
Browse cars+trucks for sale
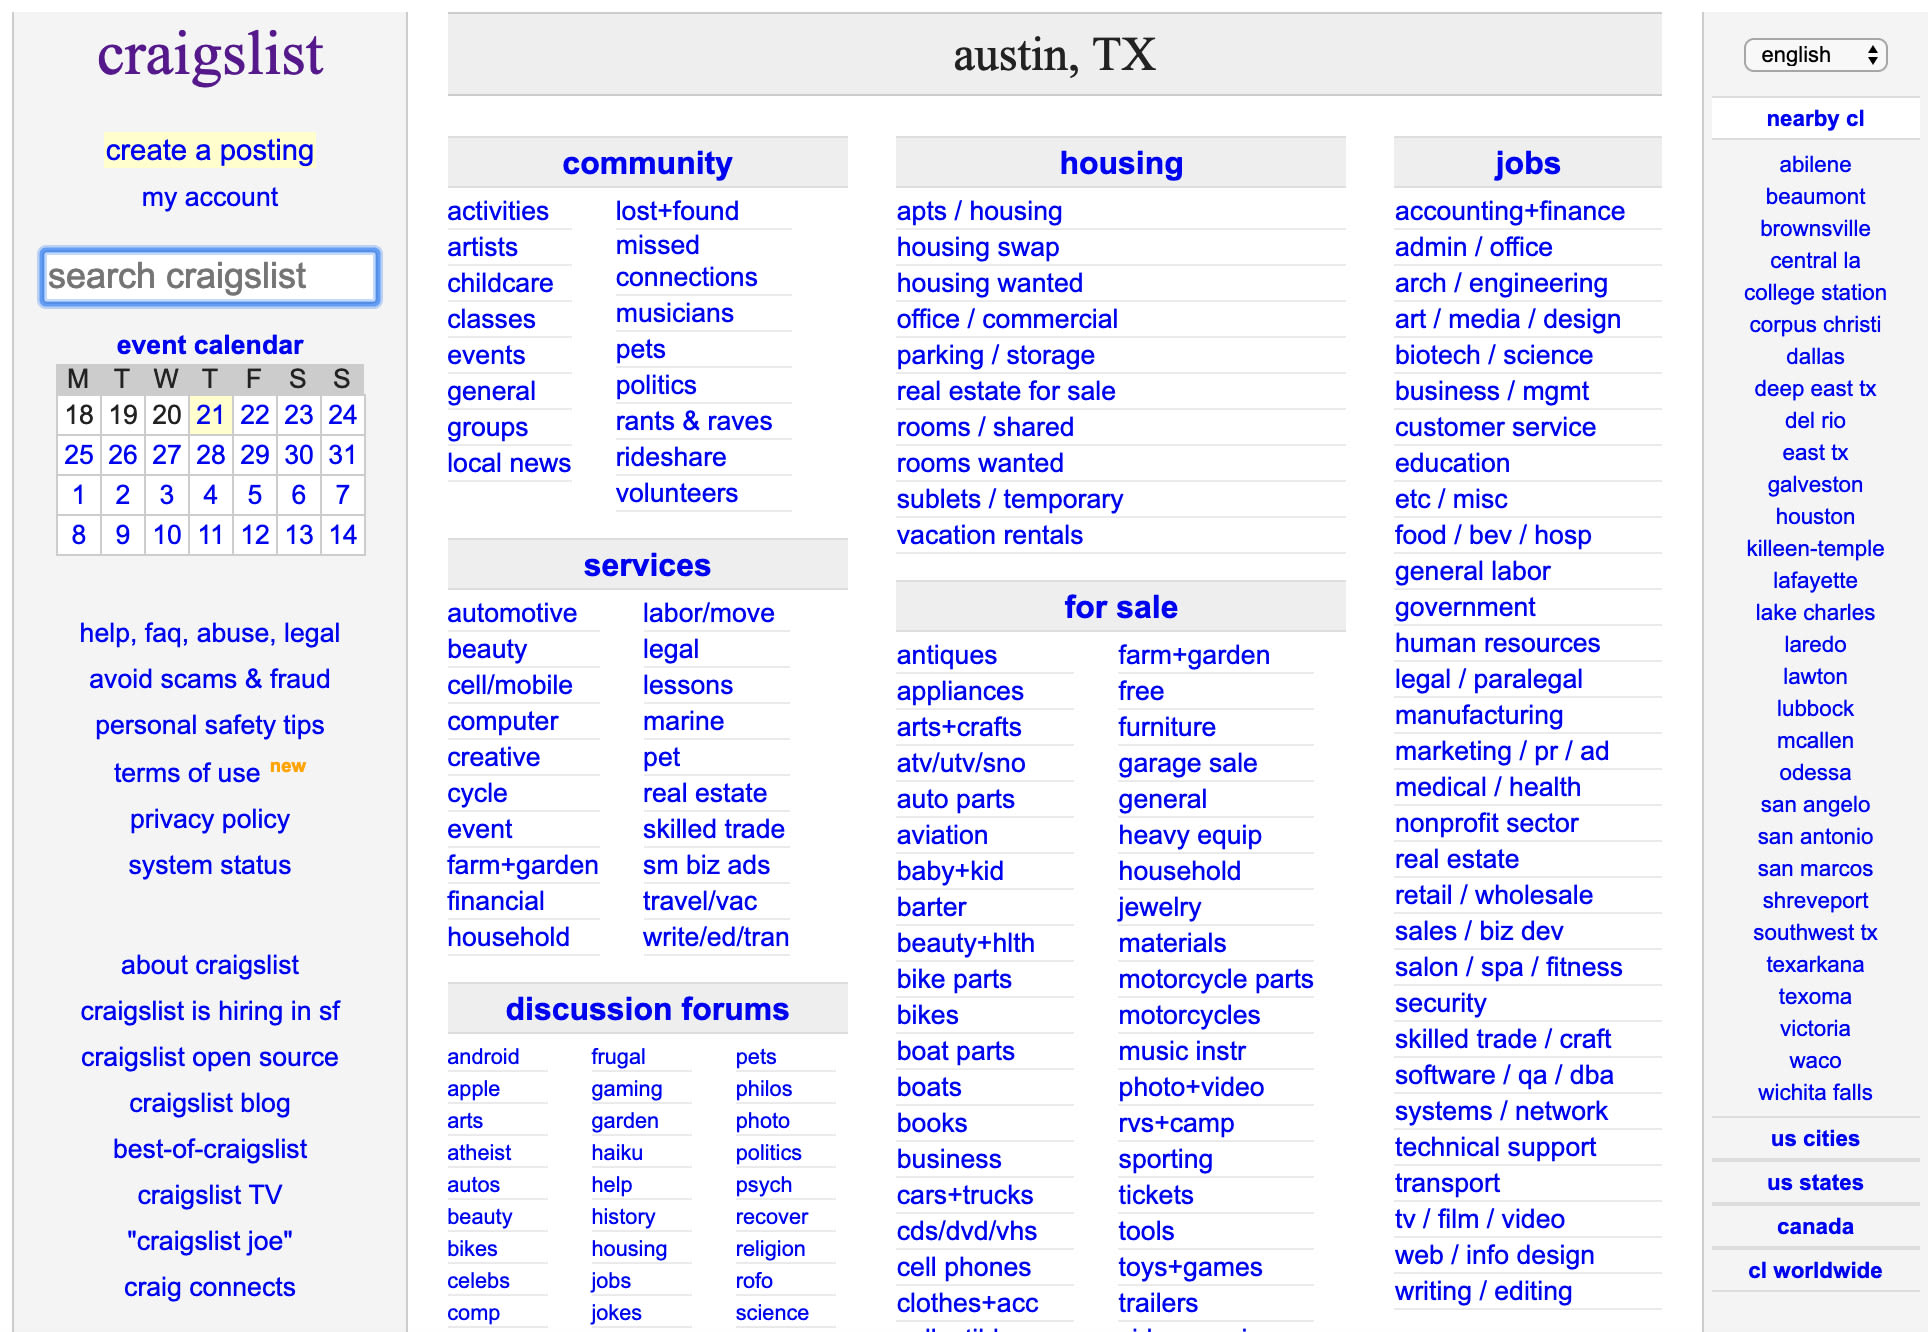[x=964, y=1195]
